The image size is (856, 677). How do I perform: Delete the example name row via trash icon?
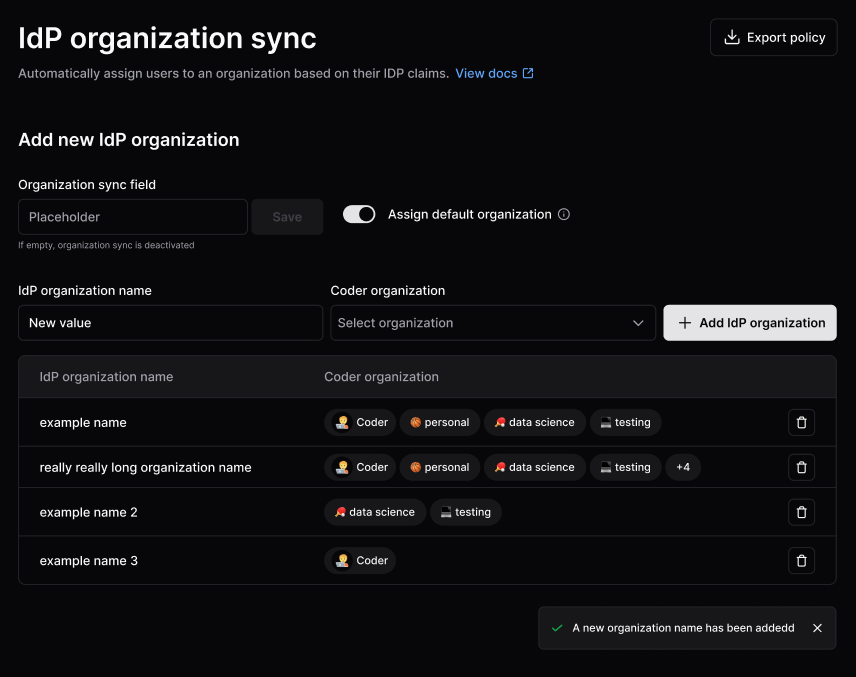pos(801,422)
